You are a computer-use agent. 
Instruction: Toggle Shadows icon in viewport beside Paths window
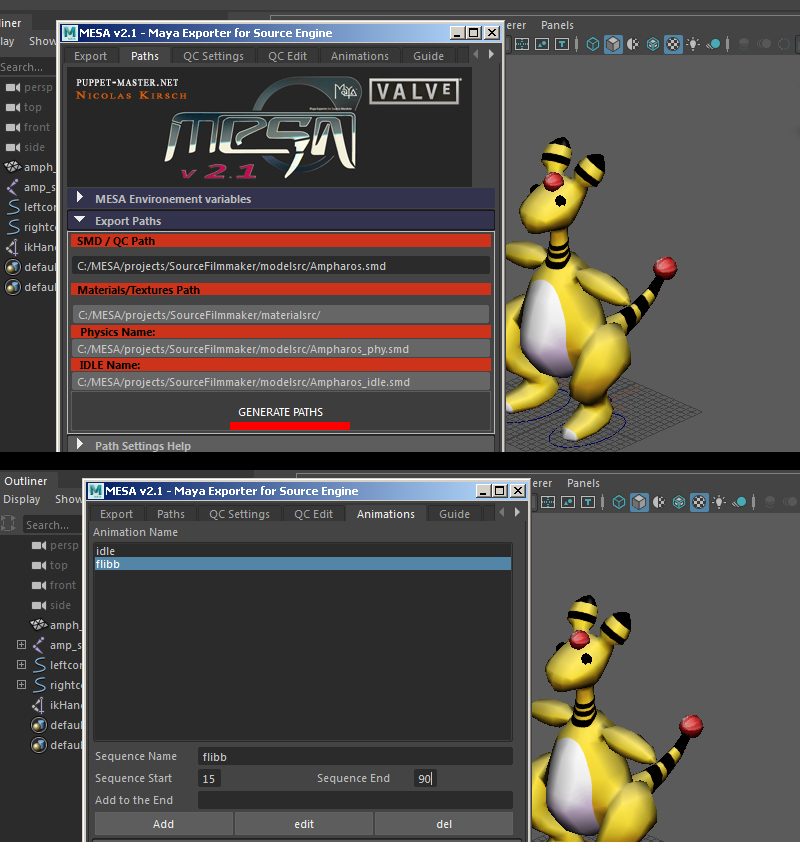coord(714,44)
